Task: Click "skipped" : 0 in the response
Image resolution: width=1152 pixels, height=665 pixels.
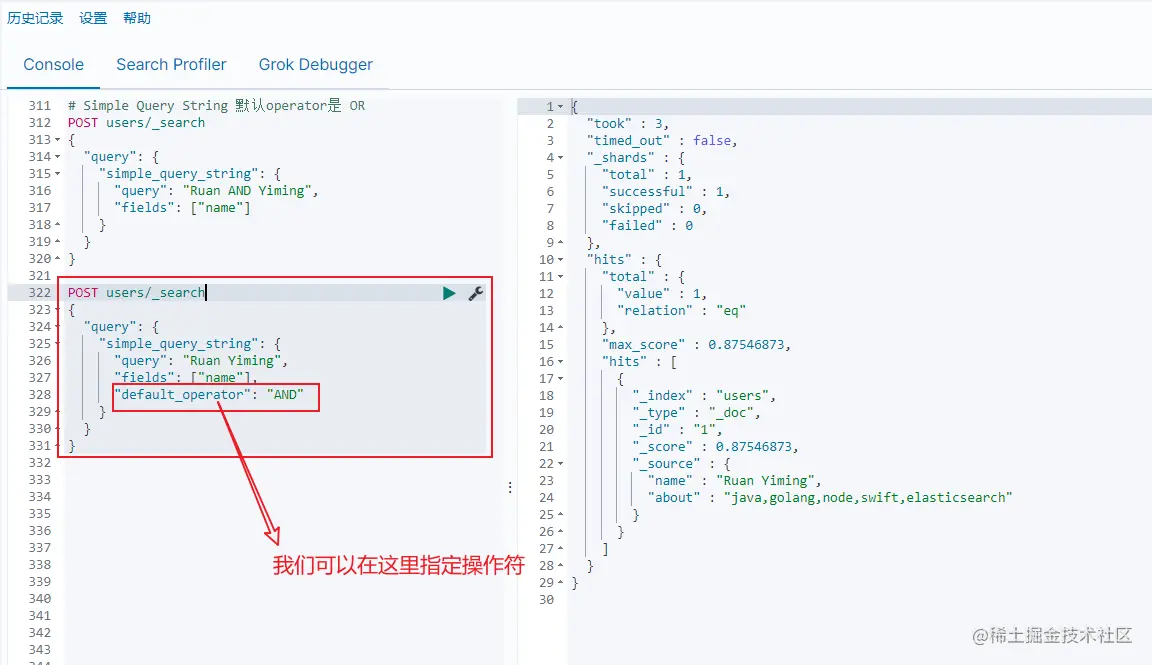Action: [x=654, y=209]
